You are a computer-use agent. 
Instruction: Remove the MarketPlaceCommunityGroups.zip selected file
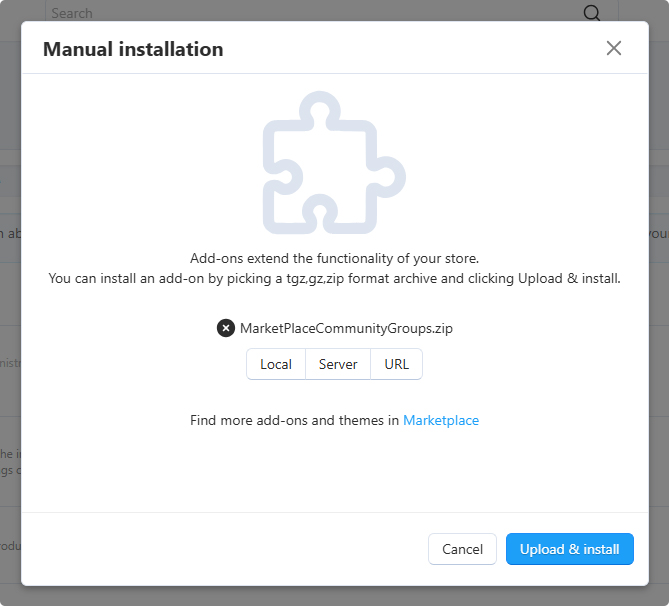coord(226,328)
